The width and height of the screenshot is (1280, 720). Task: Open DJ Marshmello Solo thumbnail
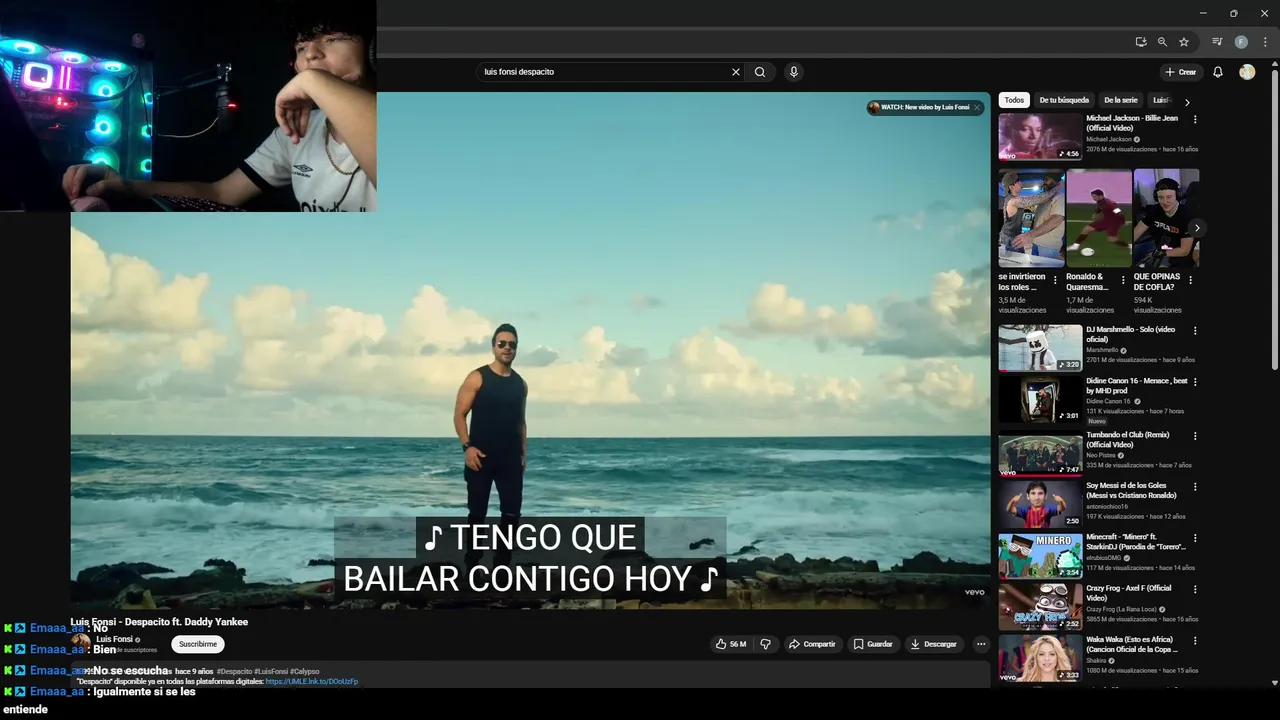click(x=1040, y=348)
